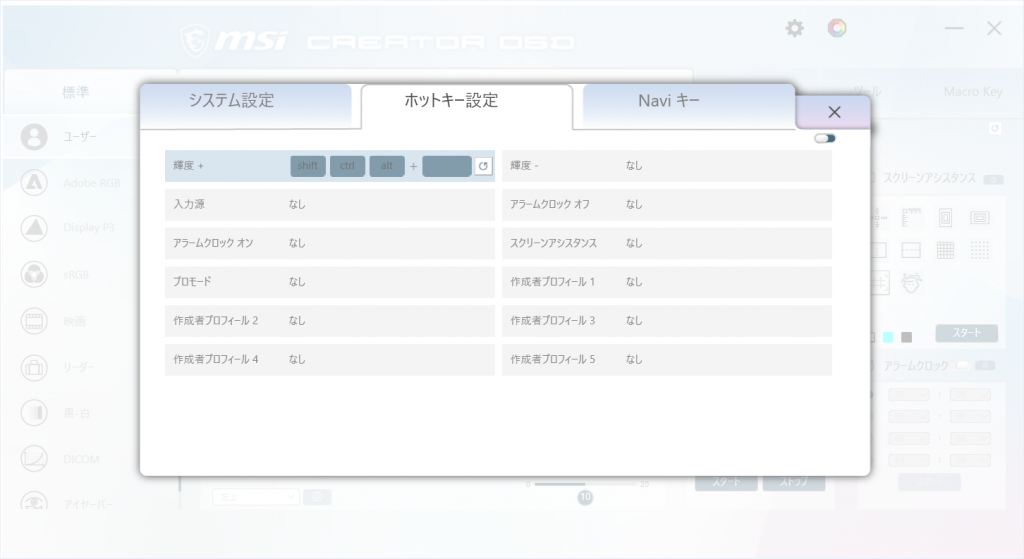
Task: Click reset icon at main window top right
Action: click(995, 129)
